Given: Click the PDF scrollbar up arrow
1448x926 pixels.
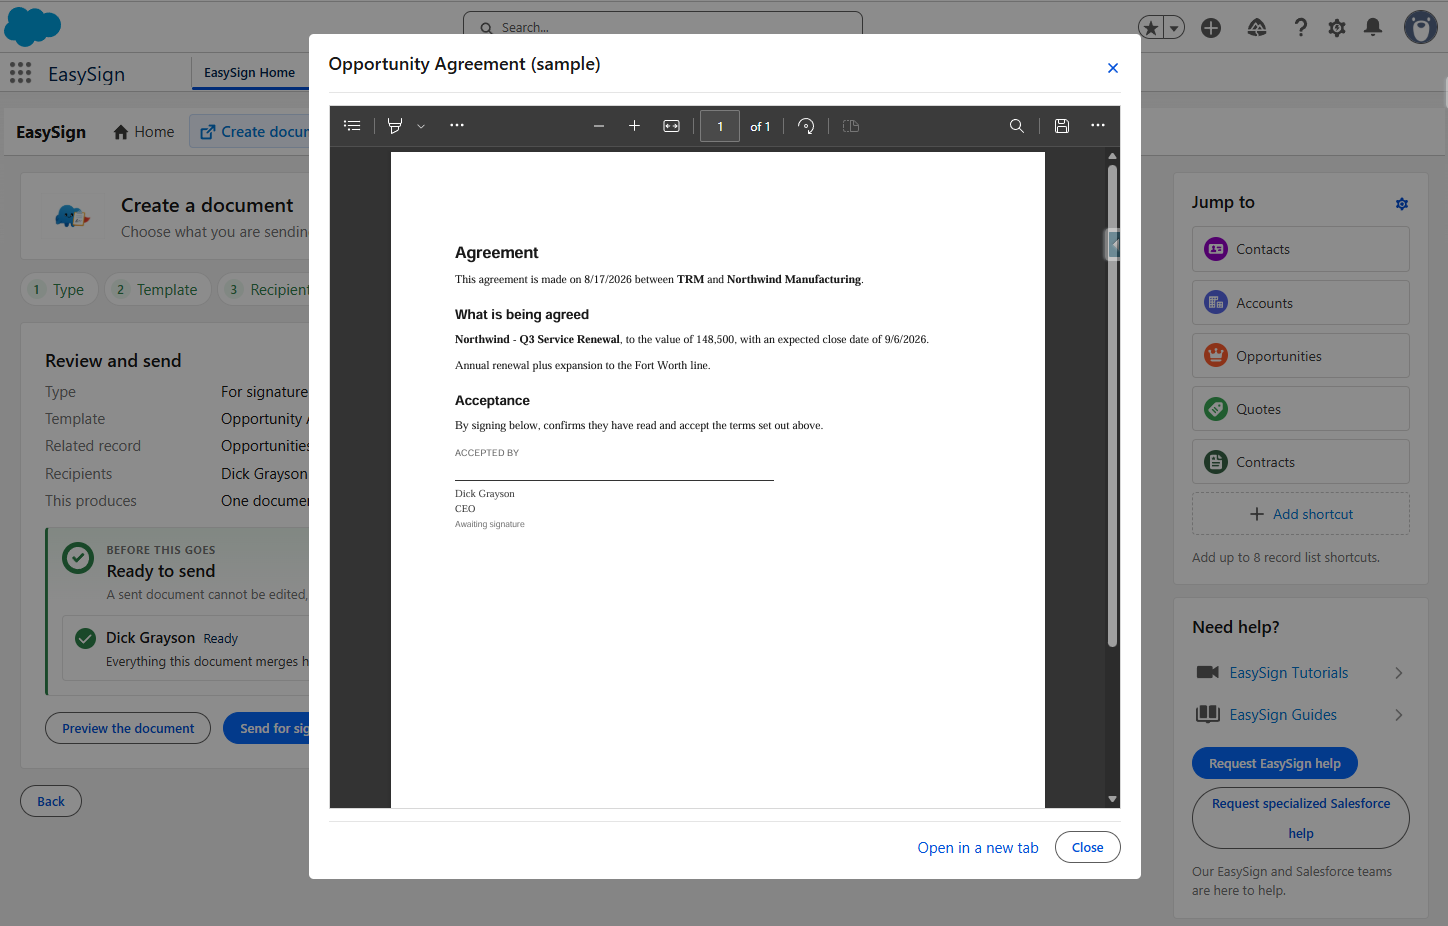Looking at the screenshot, I should 1112,156.
